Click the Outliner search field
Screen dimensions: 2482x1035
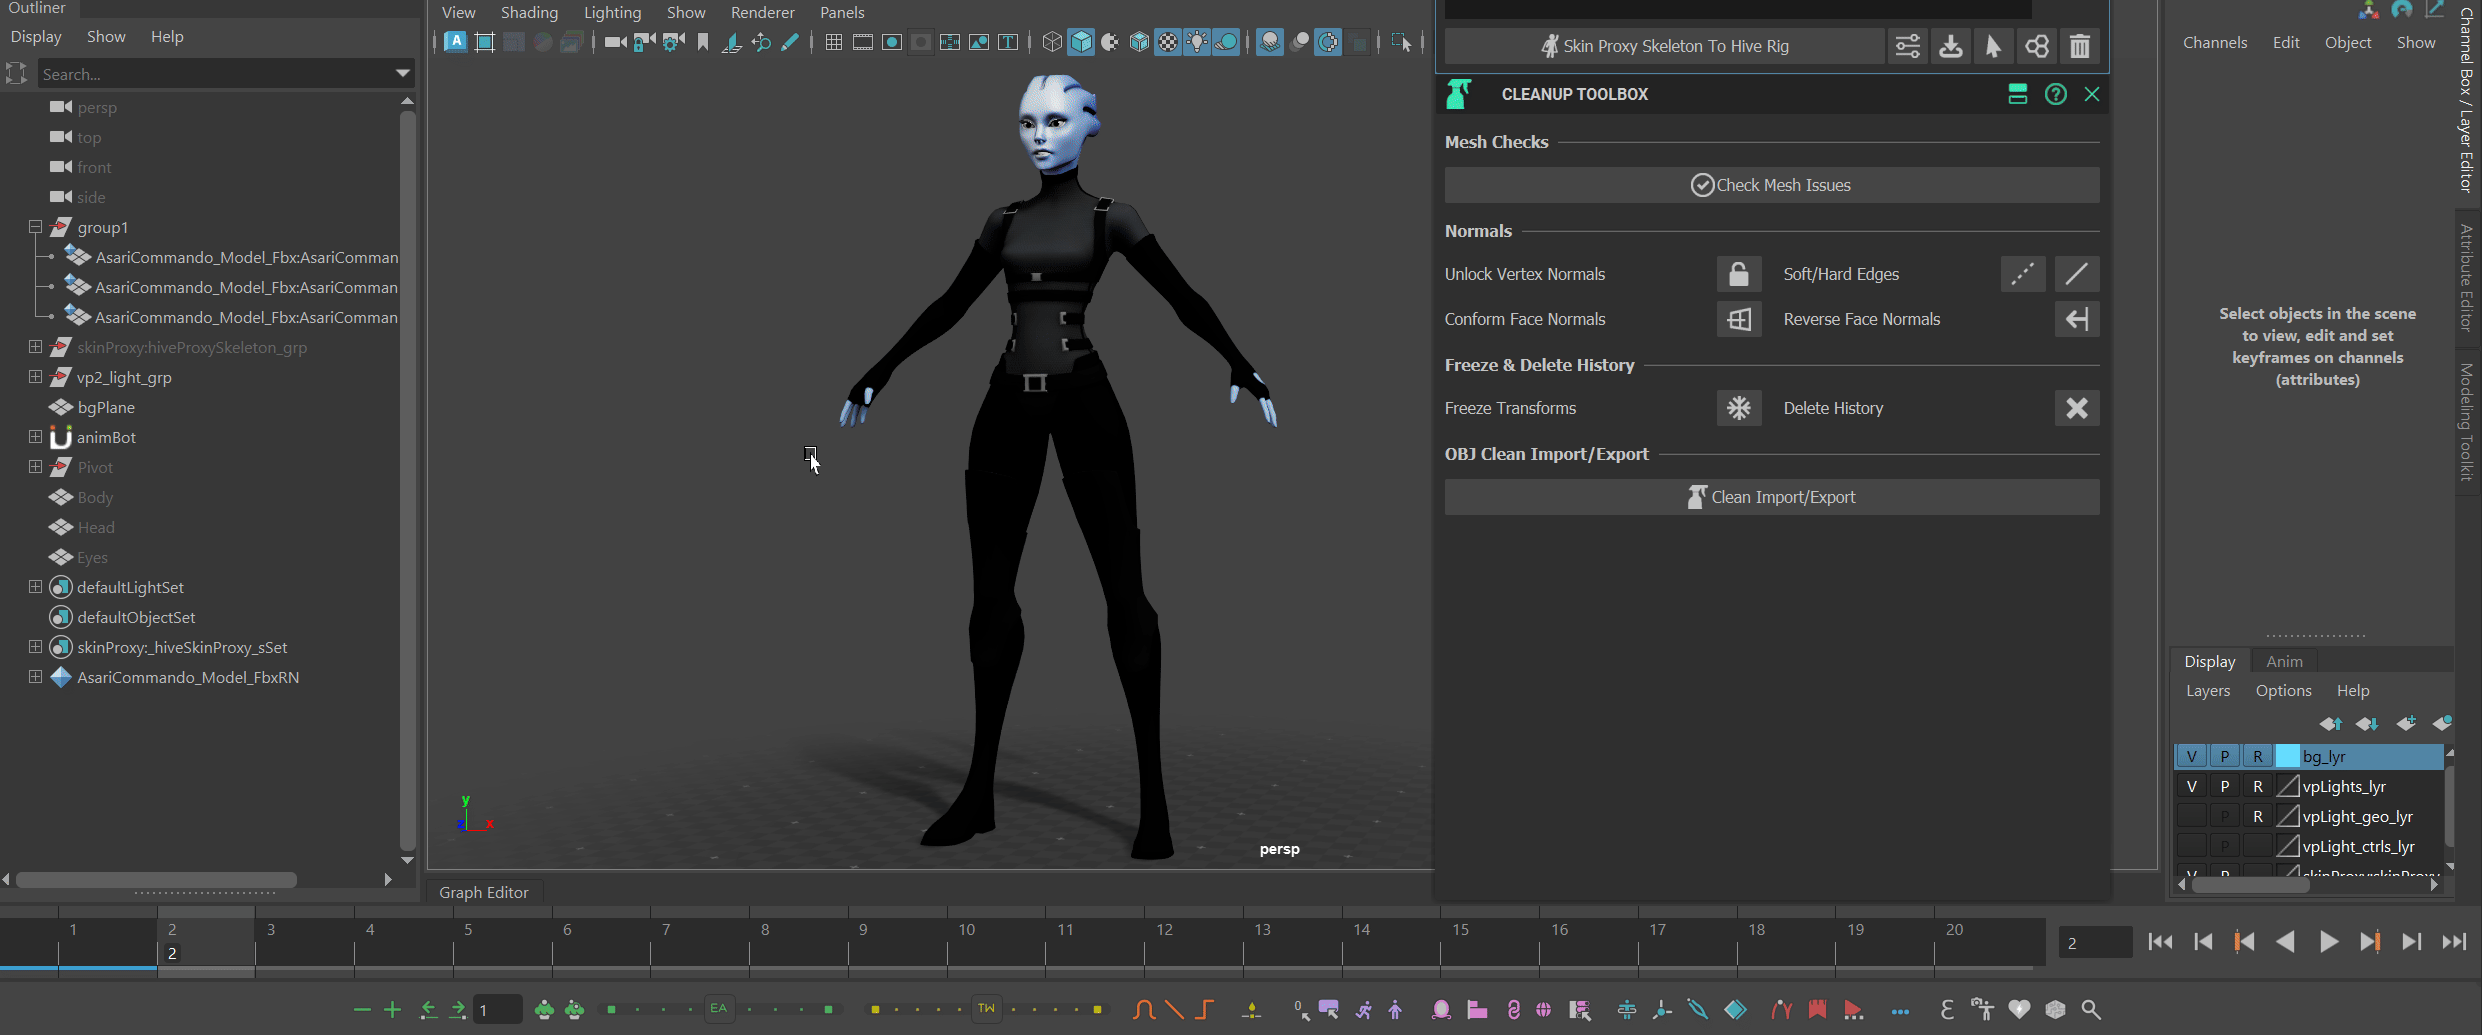pyautogui.click(x=215, y=74)
